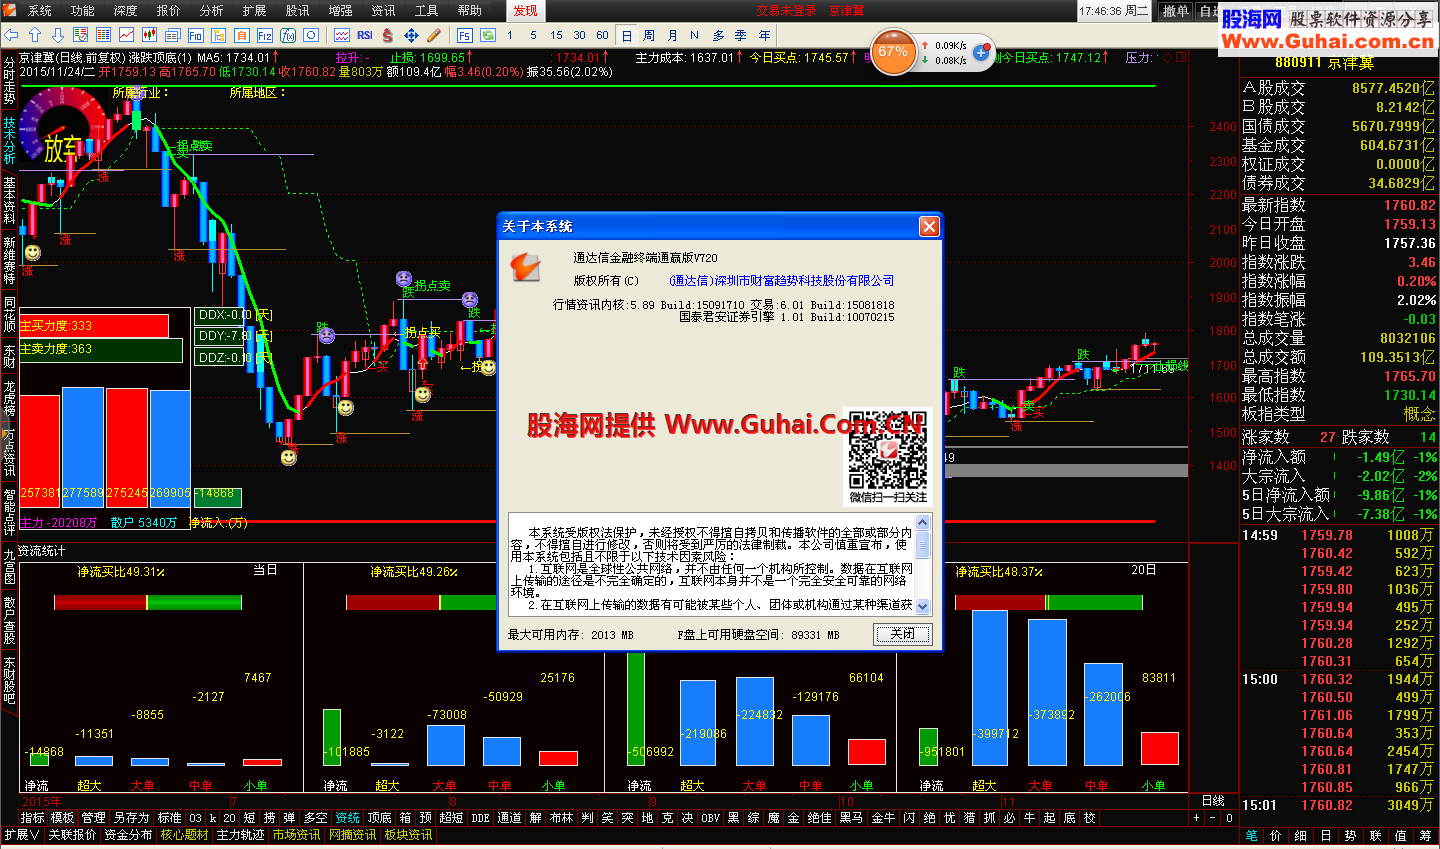
Task: Select the OBV indicator button
Action: click(x=710, y=818)
